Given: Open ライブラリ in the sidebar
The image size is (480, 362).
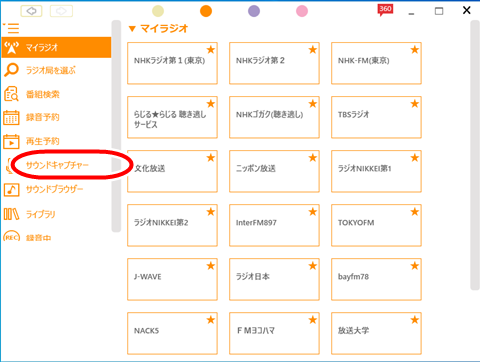Looking at the screenshot, I should [41, 214].
